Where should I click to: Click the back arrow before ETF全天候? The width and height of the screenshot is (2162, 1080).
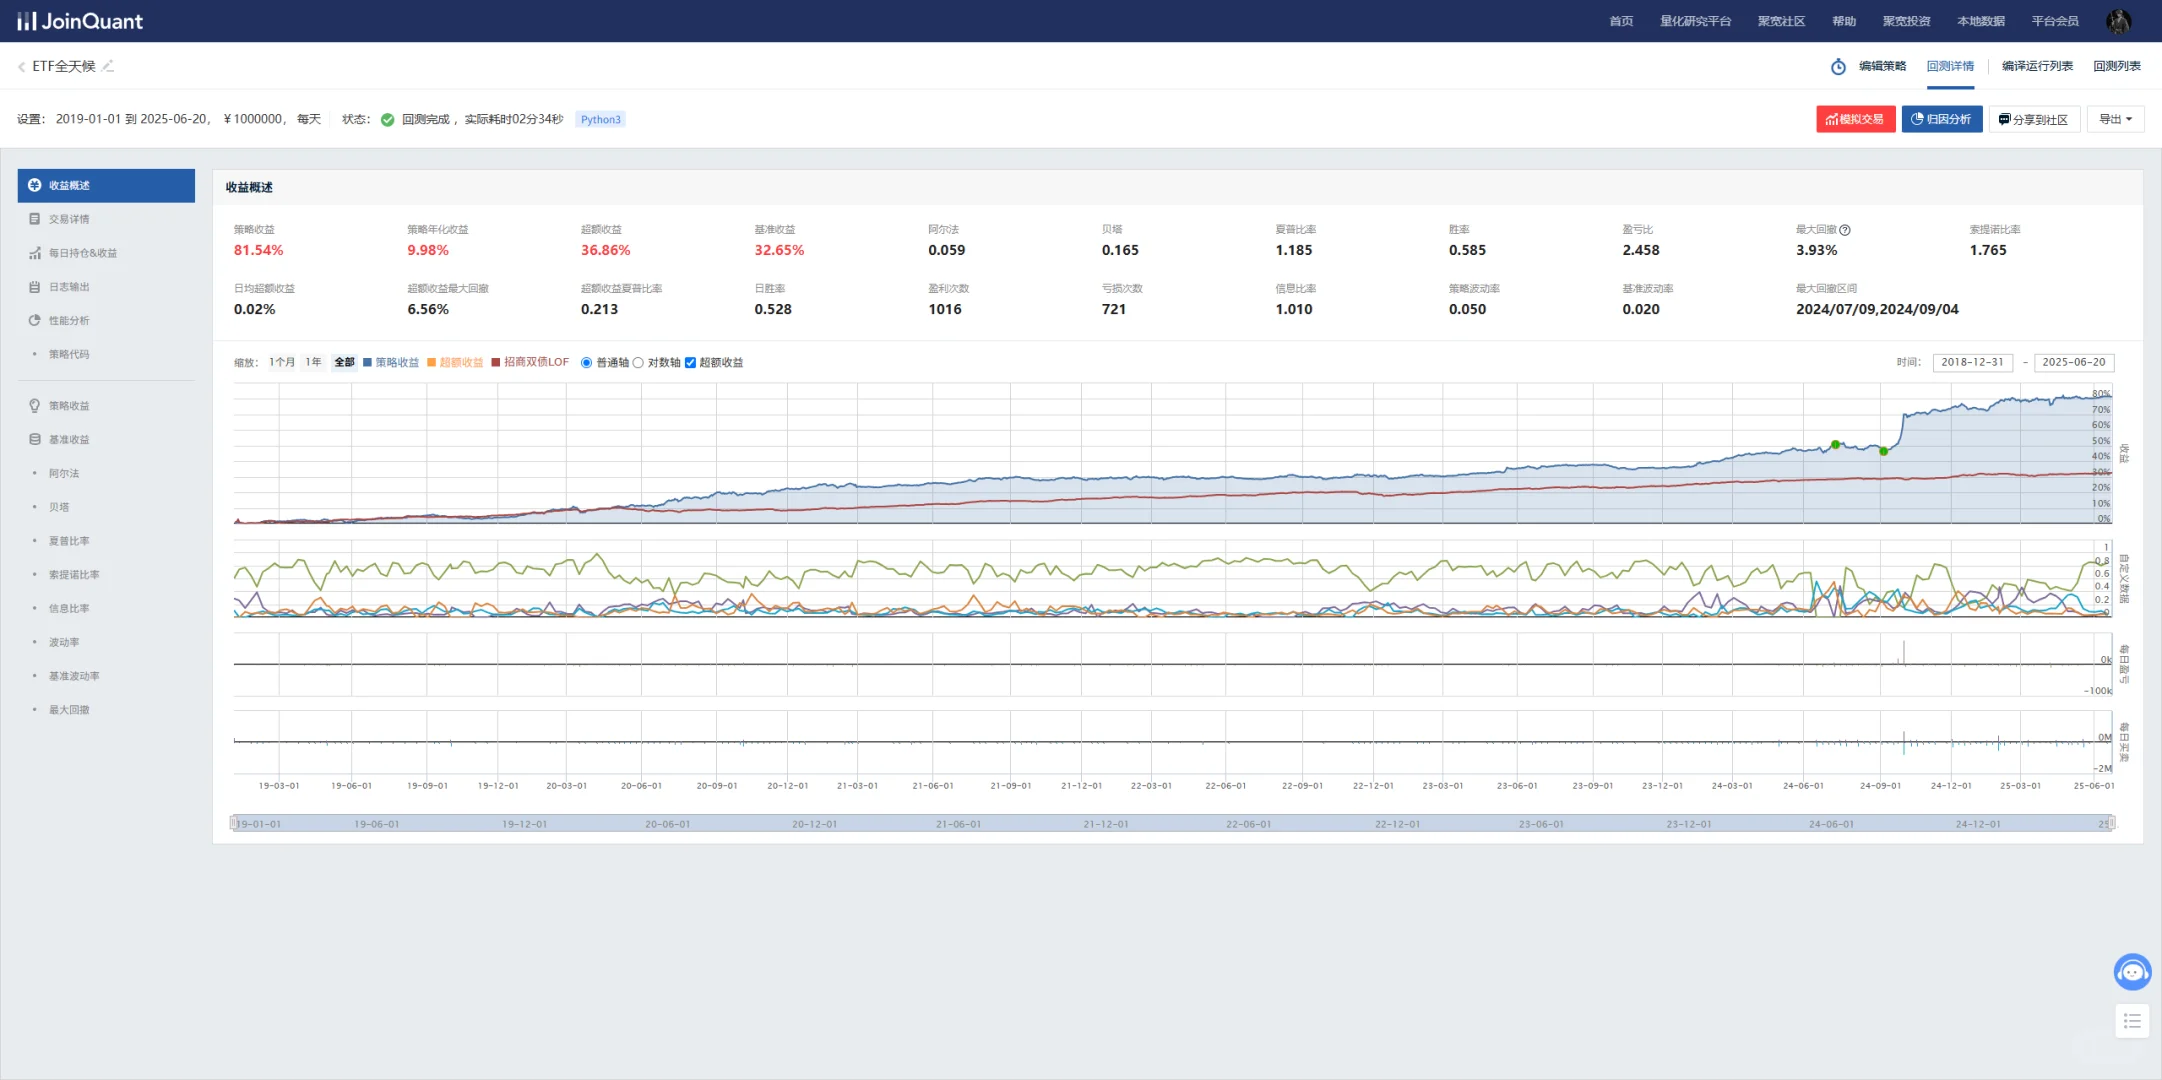pos(21,67)
